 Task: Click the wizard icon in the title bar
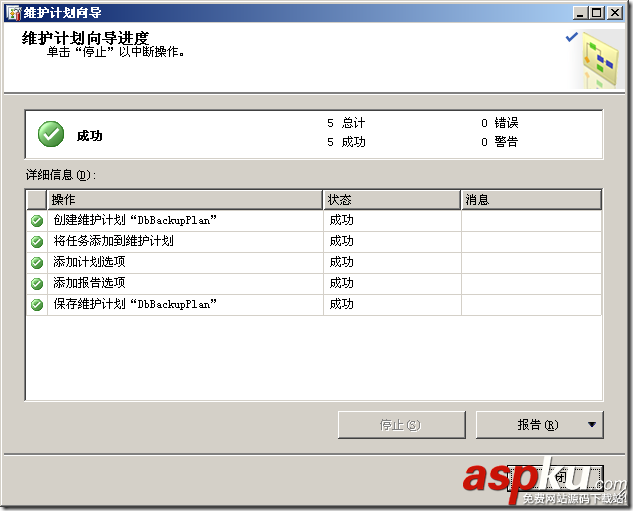[14, 13]
